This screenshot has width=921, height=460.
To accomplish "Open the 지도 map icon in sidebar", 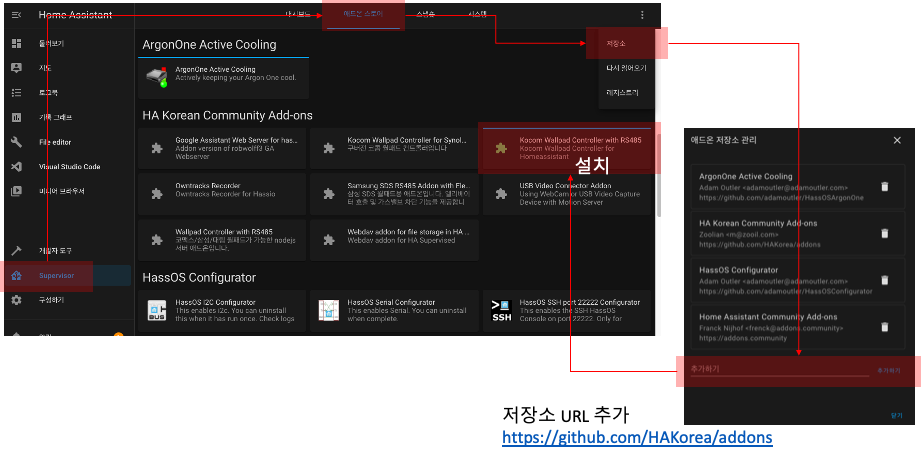I will pos(16,68).
